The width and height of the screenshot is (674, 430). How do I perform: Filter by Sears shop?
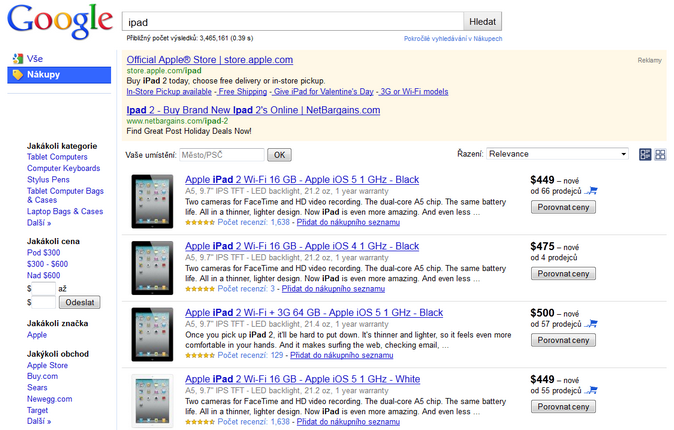click(x=37, y=387)
